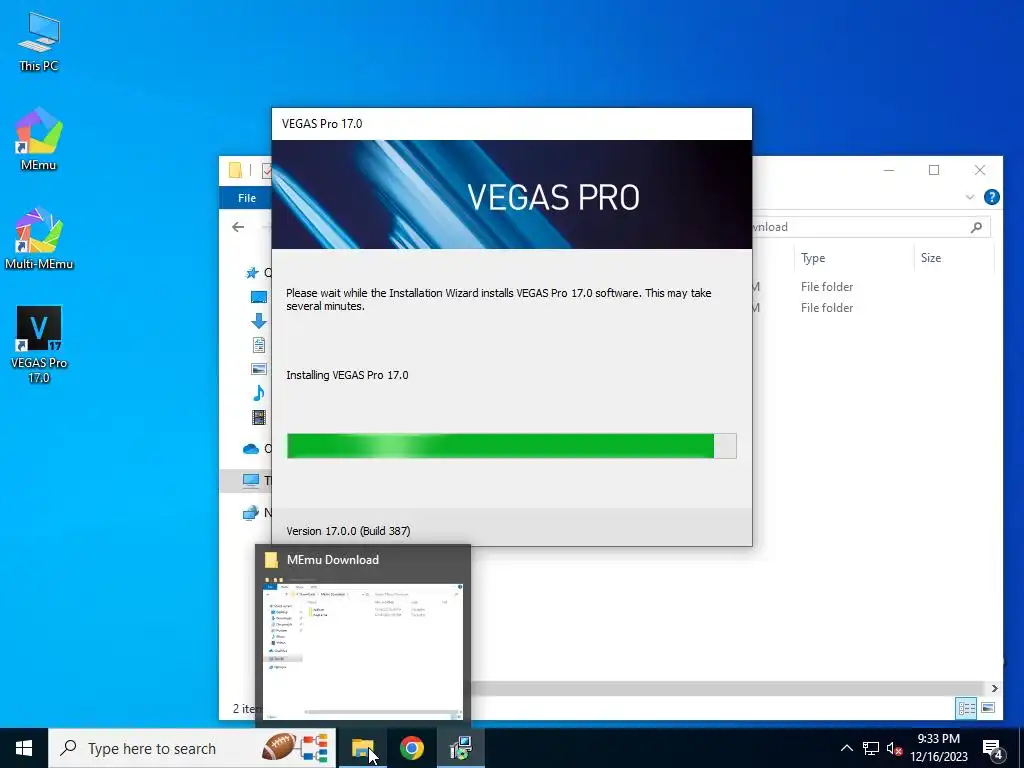Launch Google Chrome from the taskbar
This screenshot has height=768, width=1024.
(x=411, y=748)
